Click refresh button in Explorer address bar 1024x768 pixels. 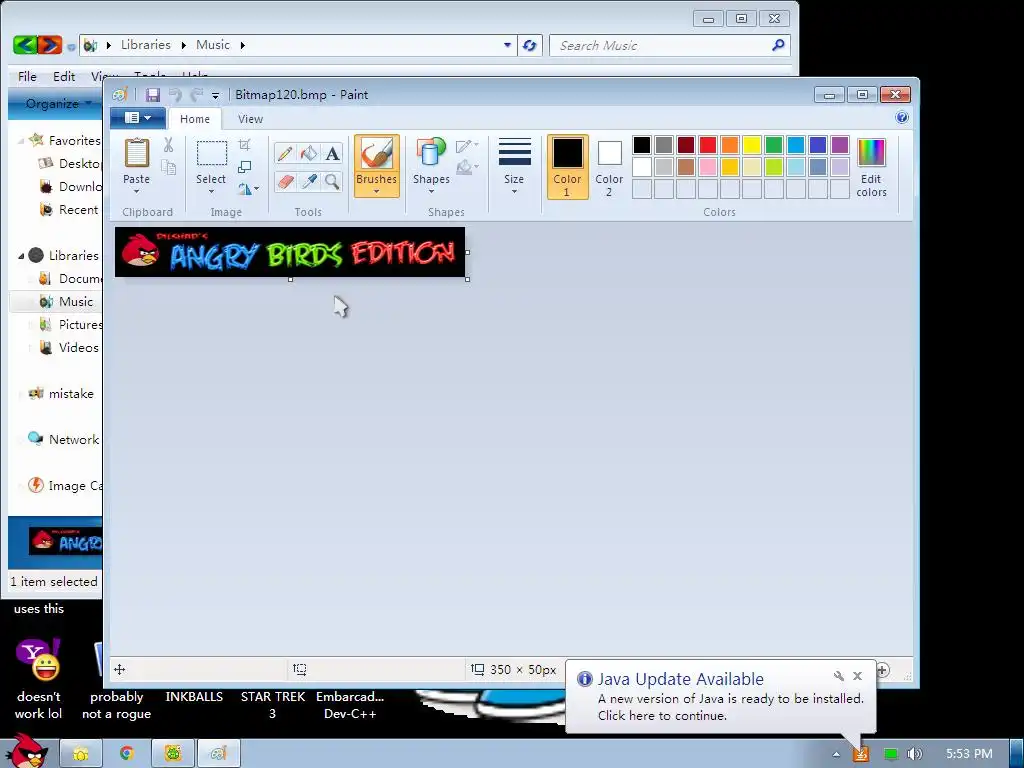point(530,45)
